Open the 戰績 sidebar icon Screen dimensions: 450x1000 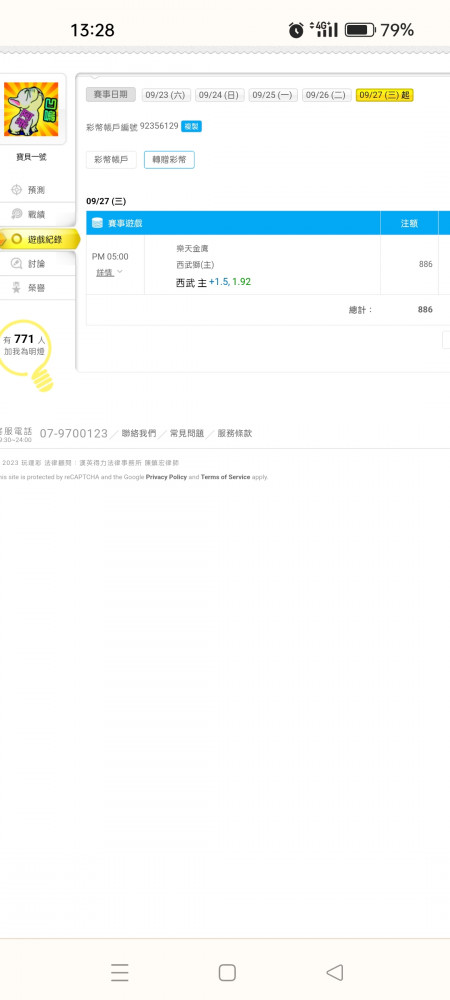click(17, 214)
